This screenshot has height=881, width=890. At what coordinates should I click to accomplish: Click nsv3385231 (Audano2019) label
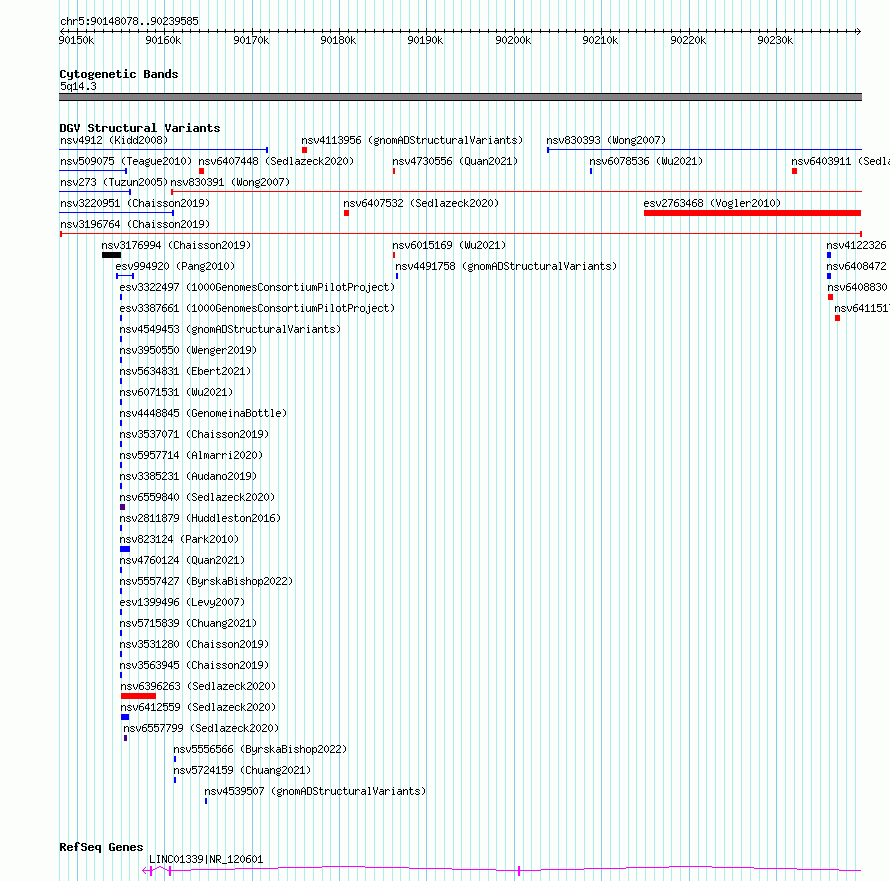tap(188, 476)
